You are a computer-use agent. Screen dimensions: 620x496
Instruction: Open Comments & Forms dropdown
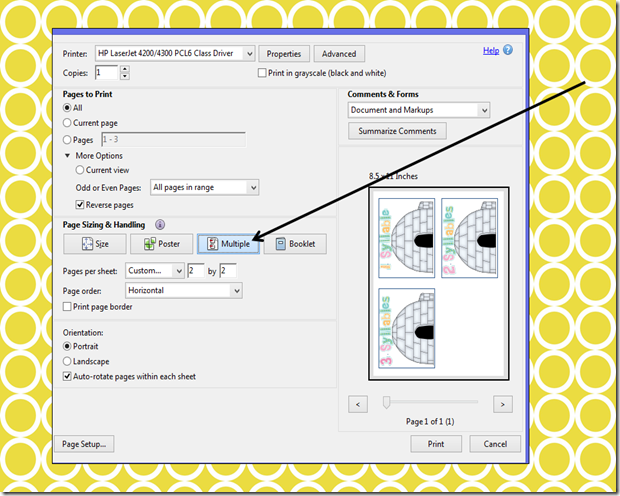(419, 110)
